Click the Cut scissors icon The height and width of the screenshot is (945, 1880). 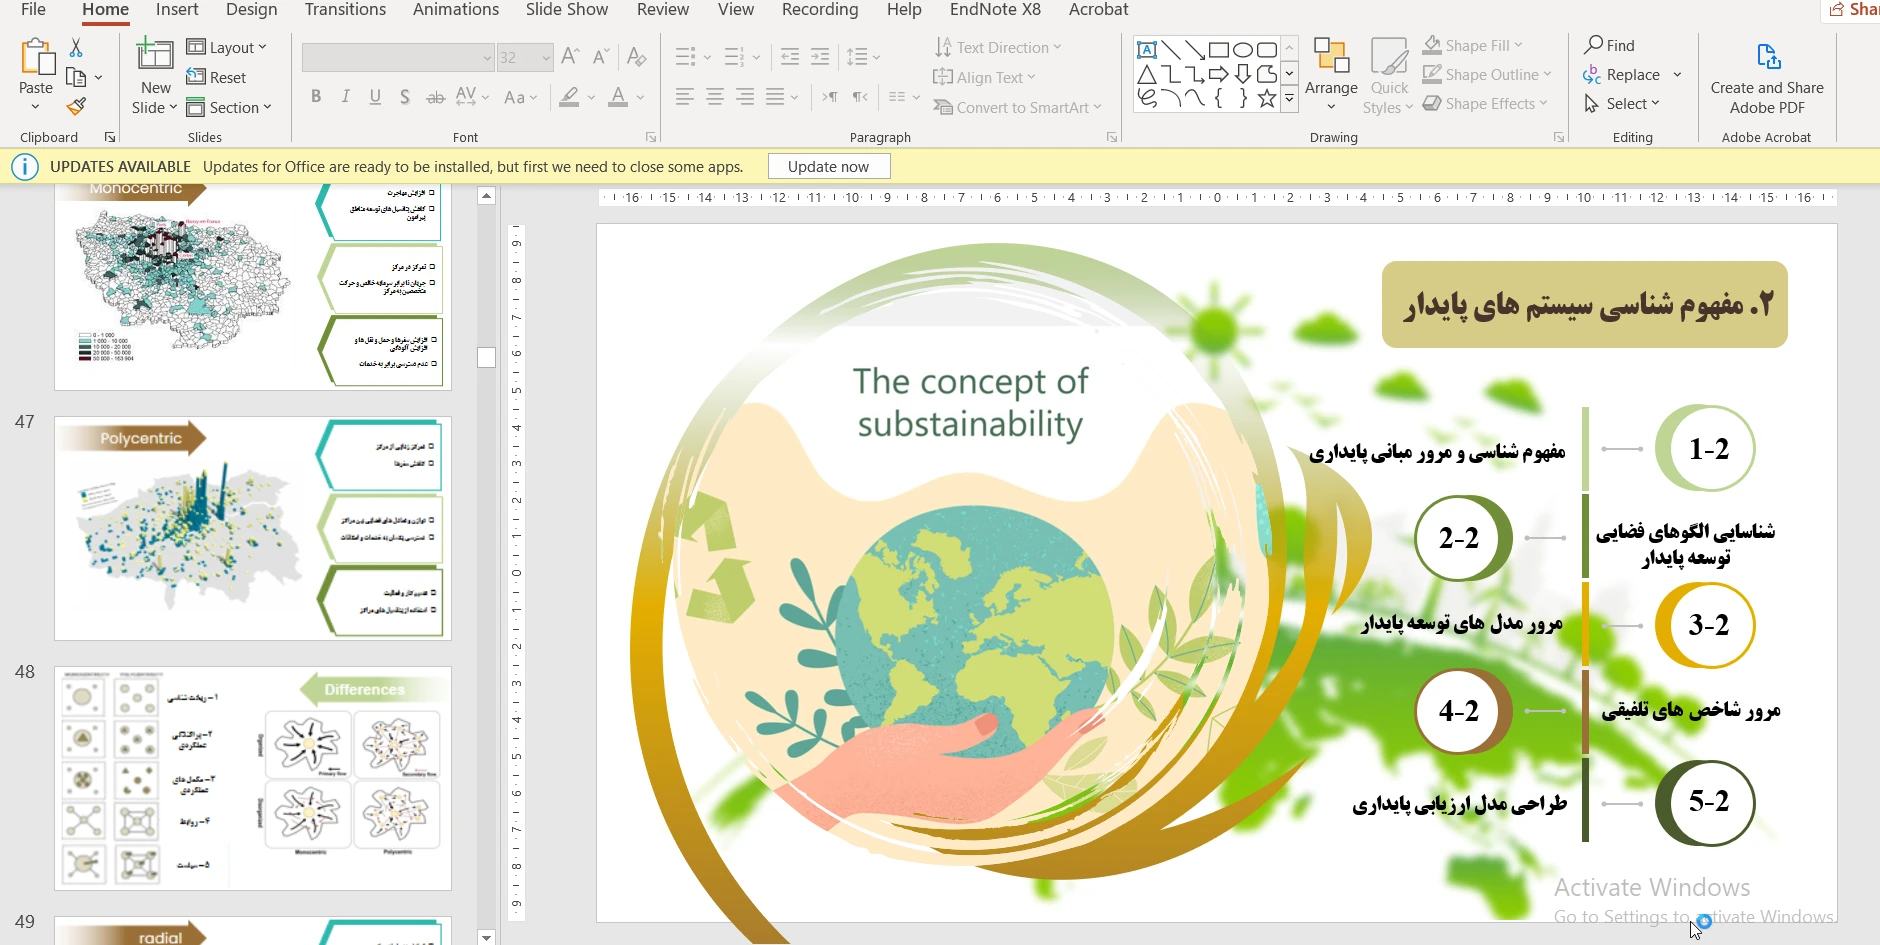(x=76, y=48)
